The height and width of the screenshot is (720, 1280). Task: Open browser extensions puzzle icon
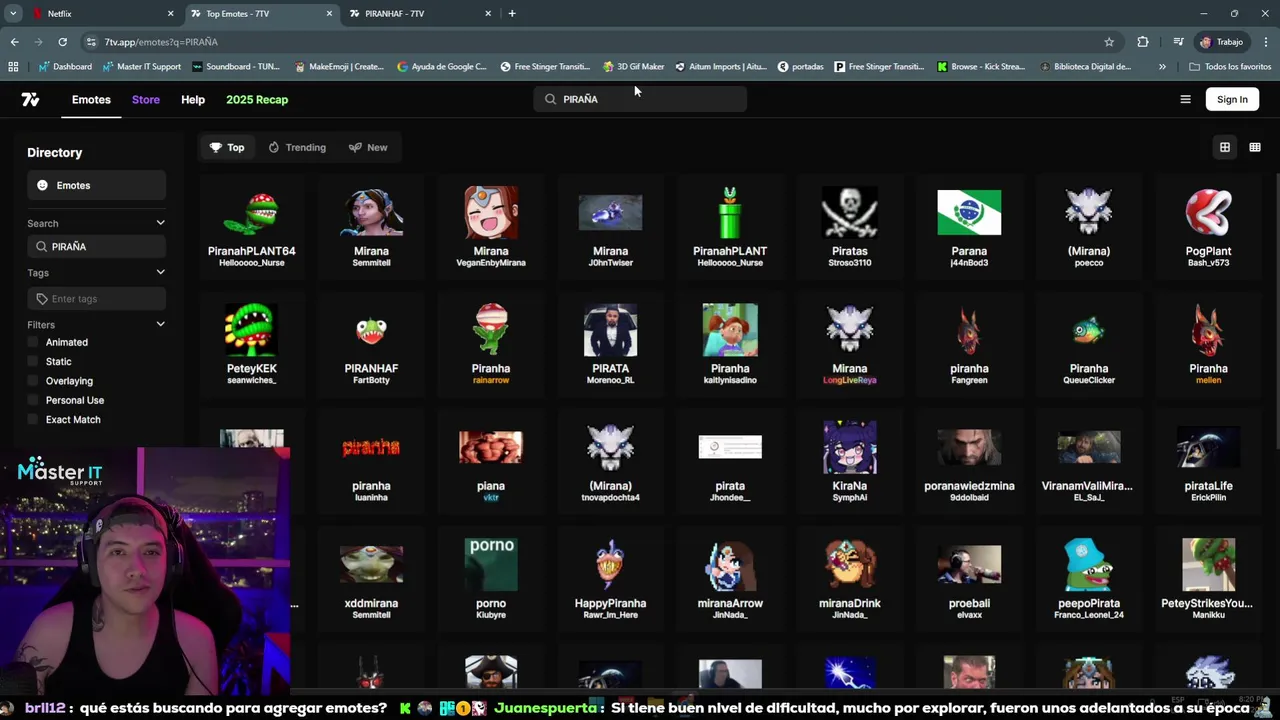click(1143, 42)
